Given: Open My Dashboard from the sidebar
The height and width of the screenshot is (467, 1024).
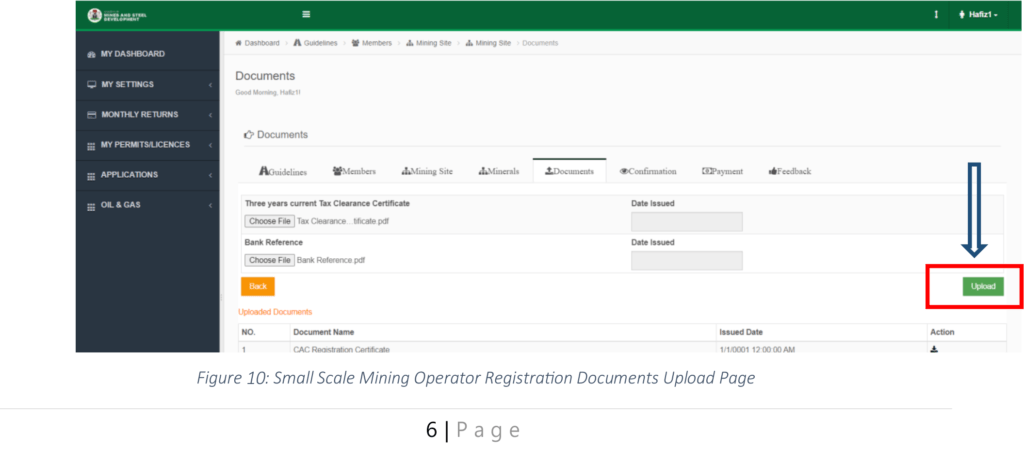Looking at the screenshot, I should point(133,54).
